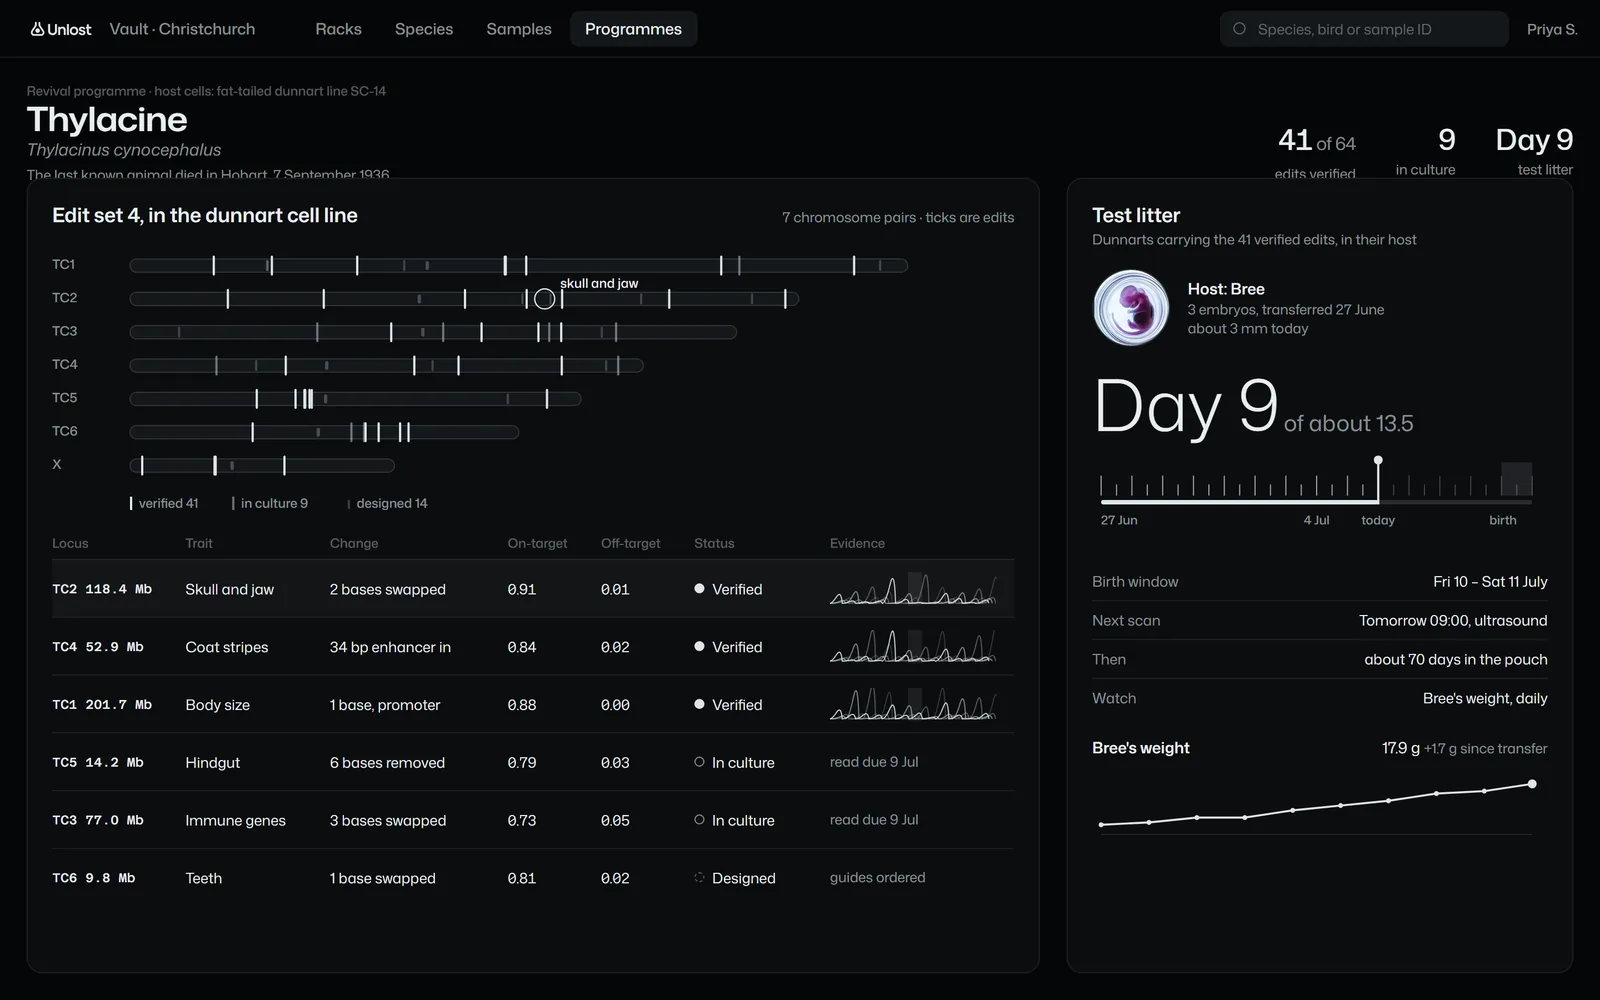Click the Verified status dot in Skull and jaw row
1600x1000 pixels.
(x=699, y=589)
